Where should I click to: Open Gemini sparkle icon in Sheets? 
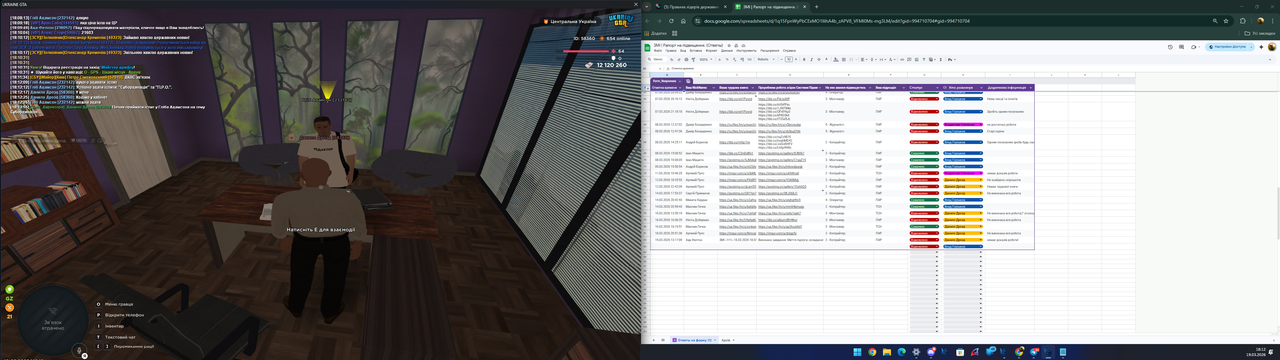(x=1261, y=47)
